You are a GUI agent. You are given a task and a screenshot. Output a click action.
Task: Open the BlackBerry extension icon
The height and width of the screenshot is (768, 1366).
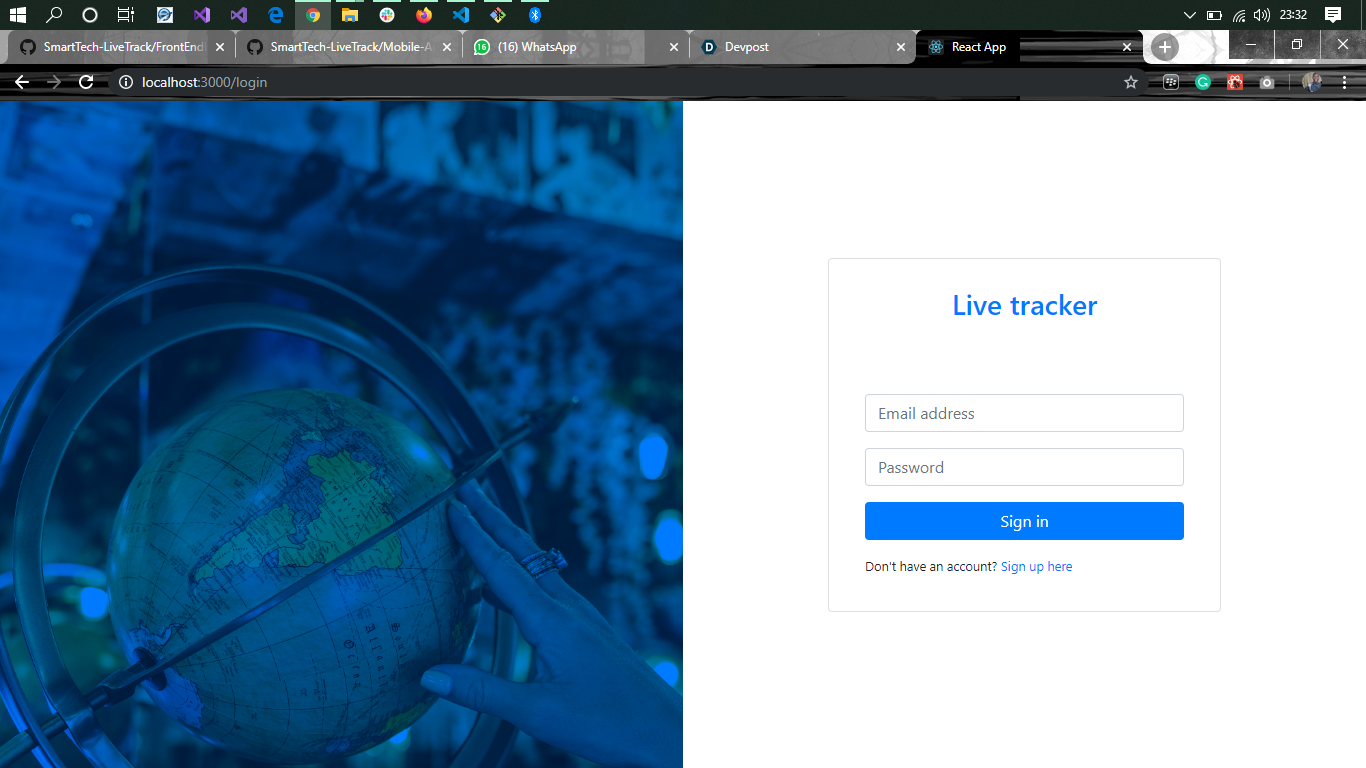click(1171, 82)
